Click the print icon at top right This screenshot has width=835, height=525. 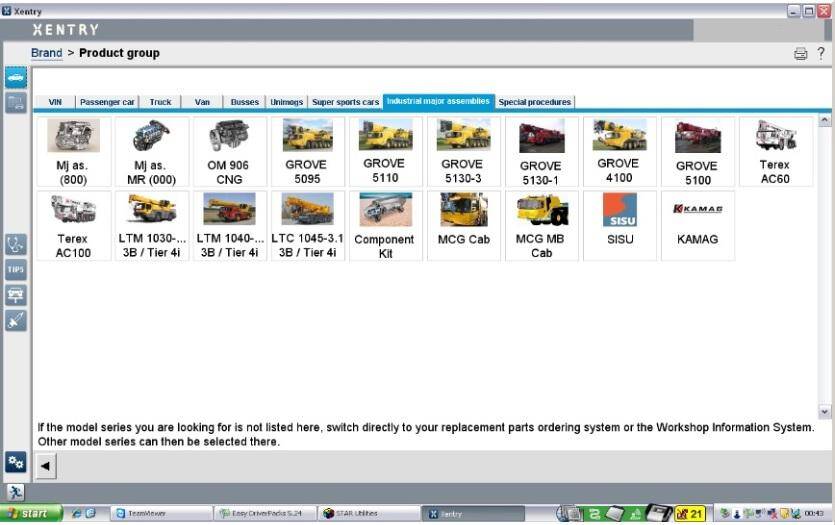(800, 54)
